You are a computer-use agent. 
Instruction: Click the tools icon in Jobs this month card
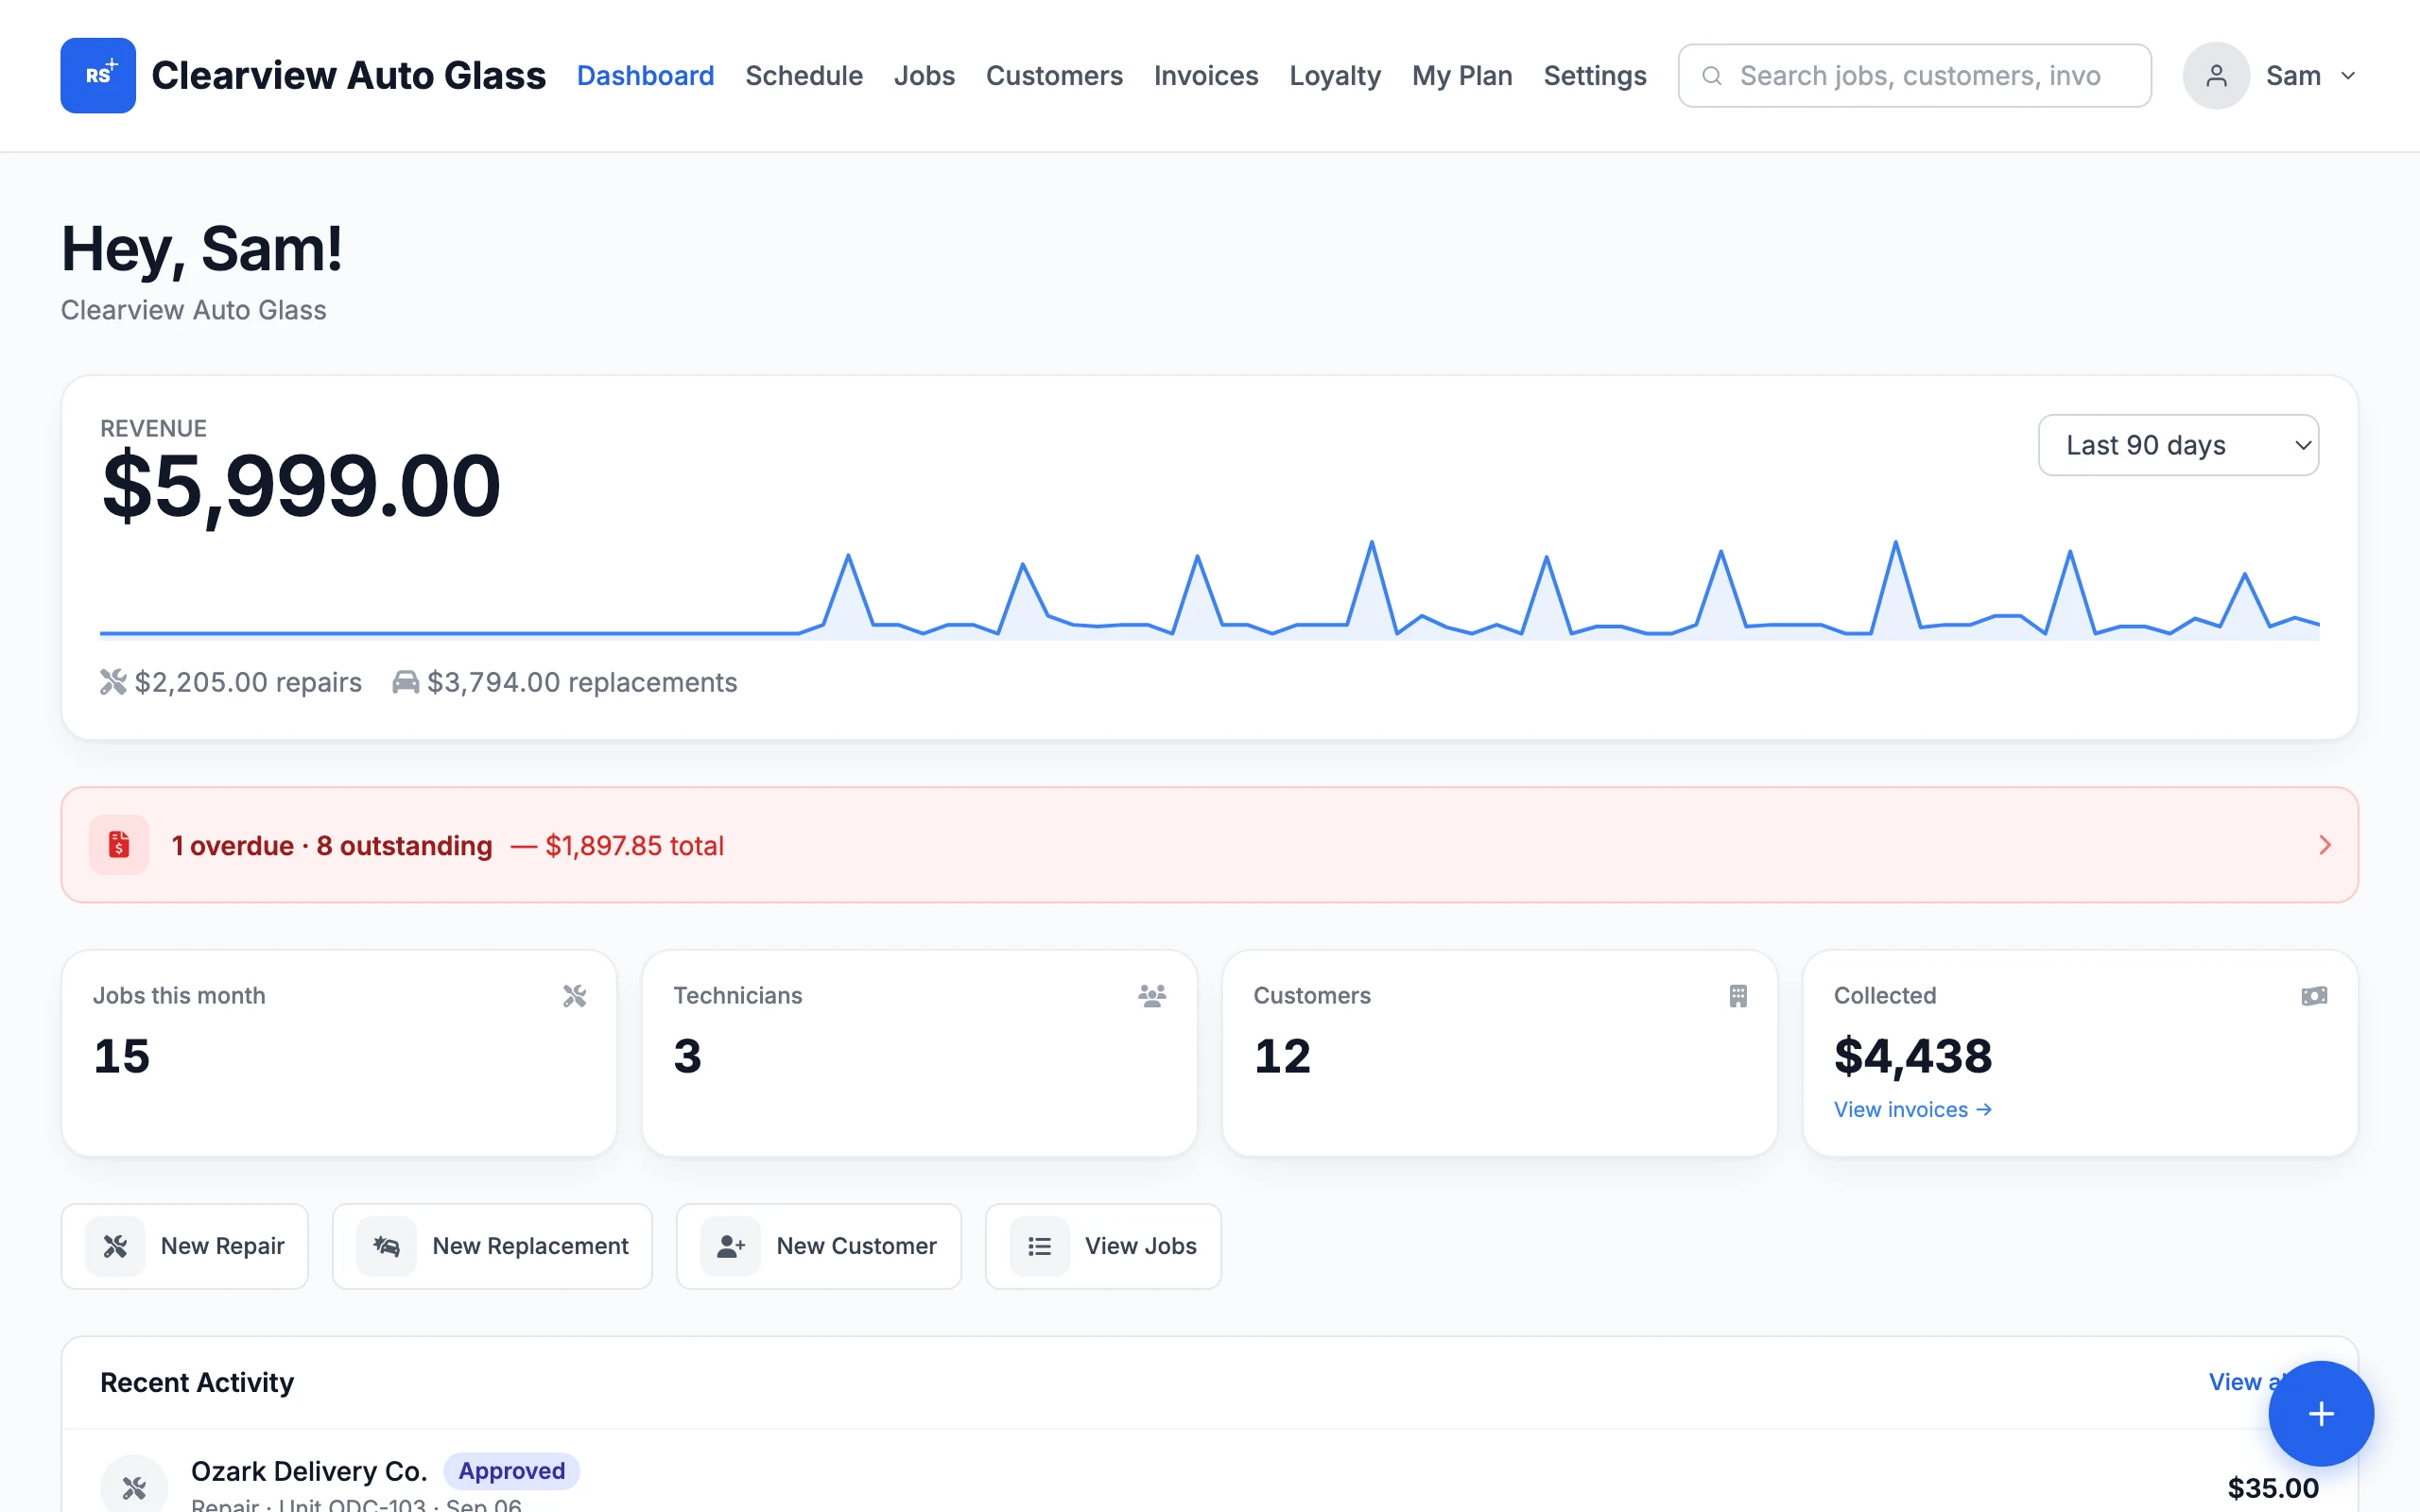(x=574, y=996)
